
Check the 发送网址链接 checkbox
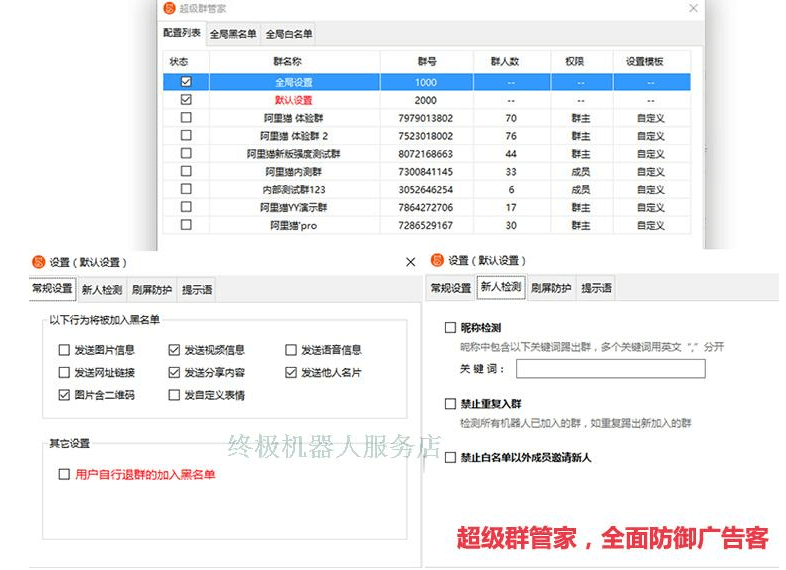(x=64, y=372)
